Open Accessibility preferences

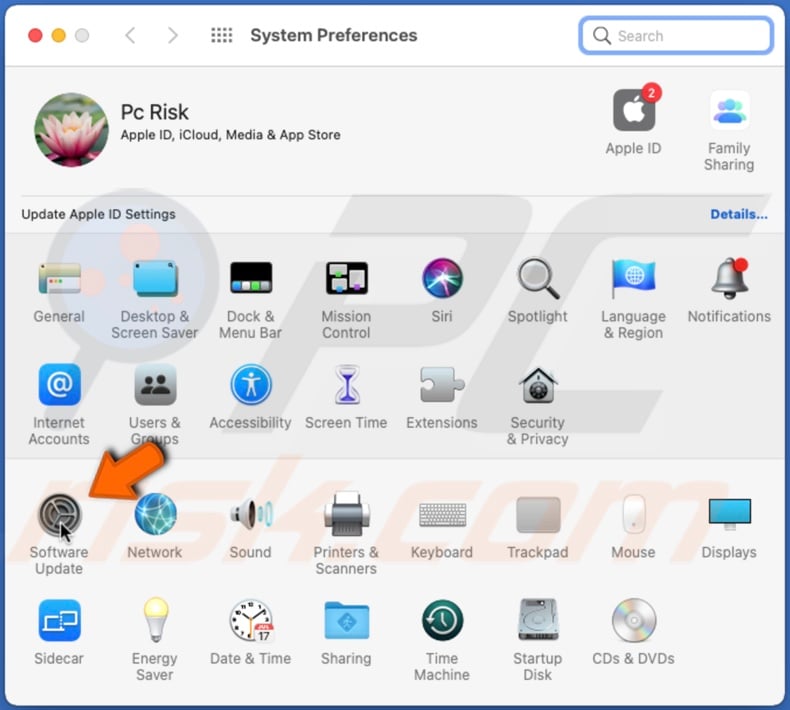click(251, 384)
